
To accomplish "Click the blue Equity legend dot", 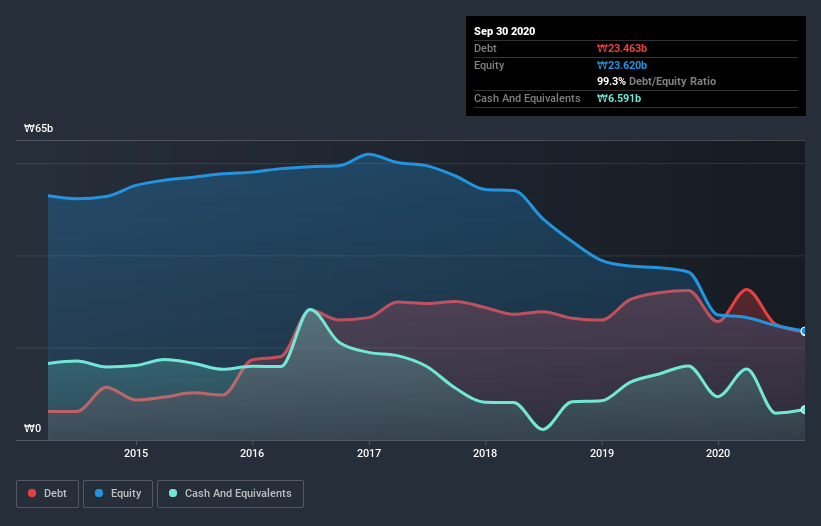I will [x=99, y=493].
